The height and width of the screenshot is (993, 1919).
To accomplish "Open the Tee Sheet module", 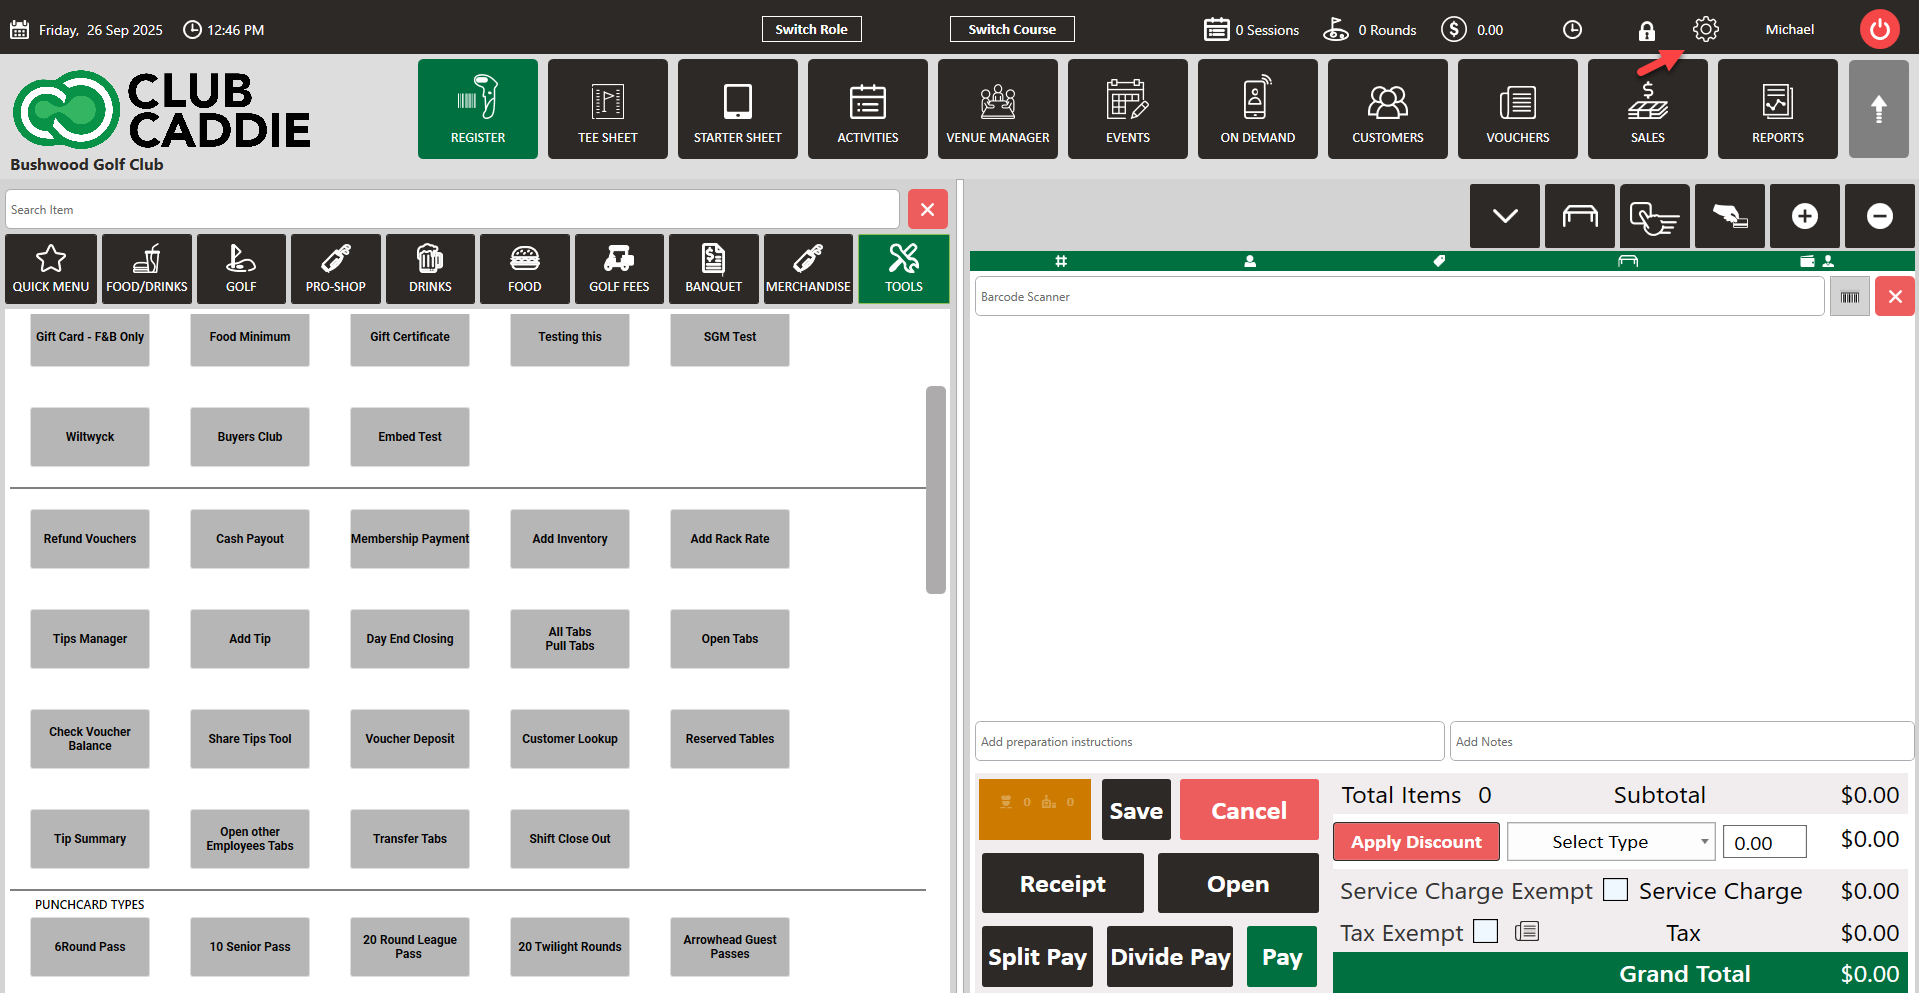I will tap(607, 109).
